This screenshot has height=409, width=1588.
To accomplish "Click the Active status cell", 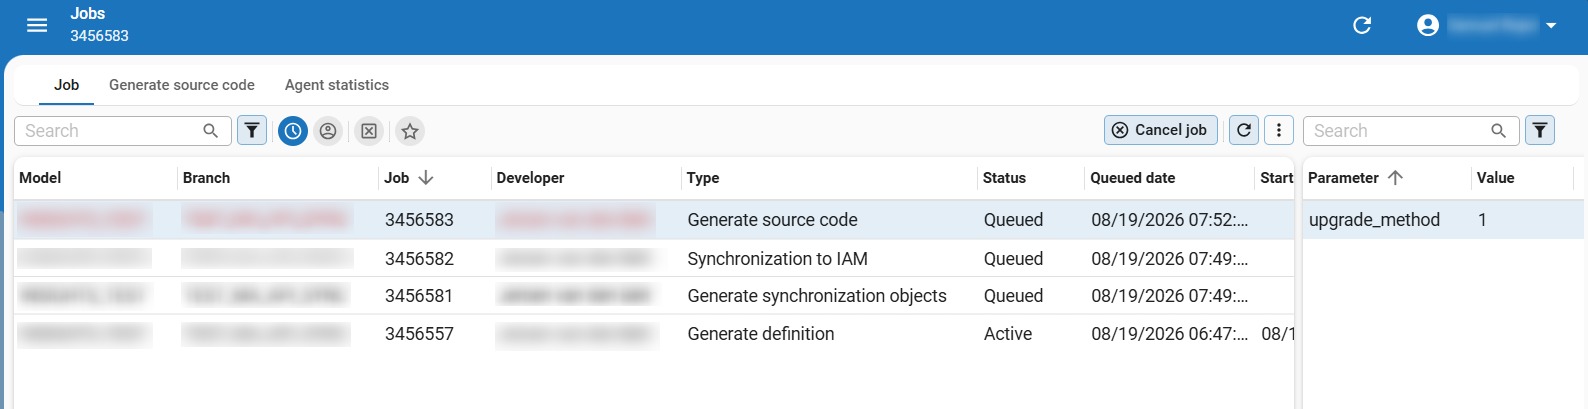I will (1007, 334).
